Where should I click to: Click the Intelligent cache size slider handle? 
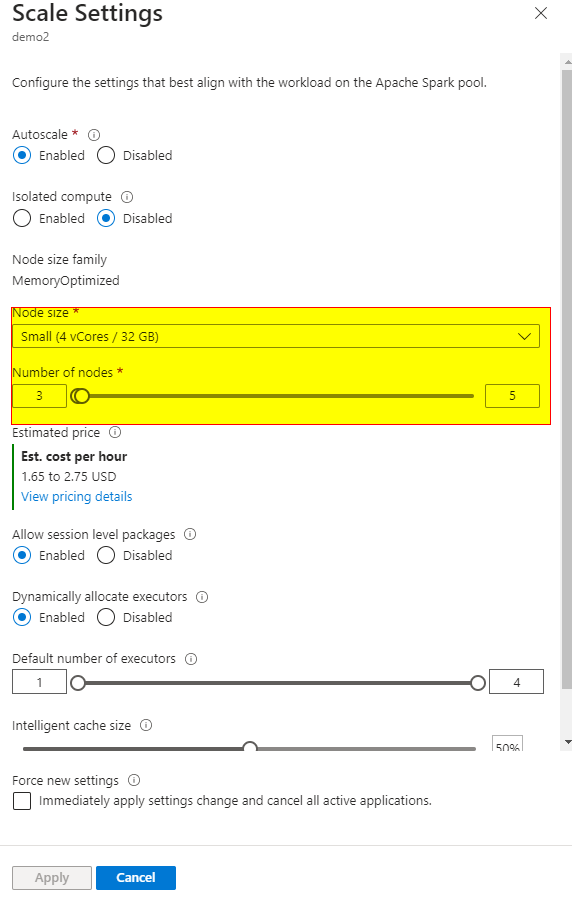coord(250,747)
